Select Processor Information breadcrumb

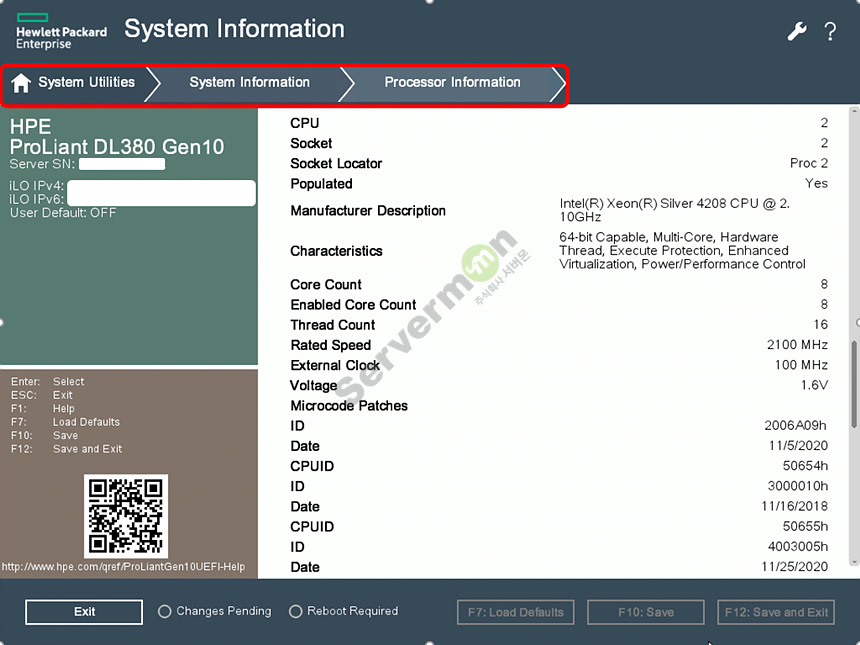click(x=452, y=82)
